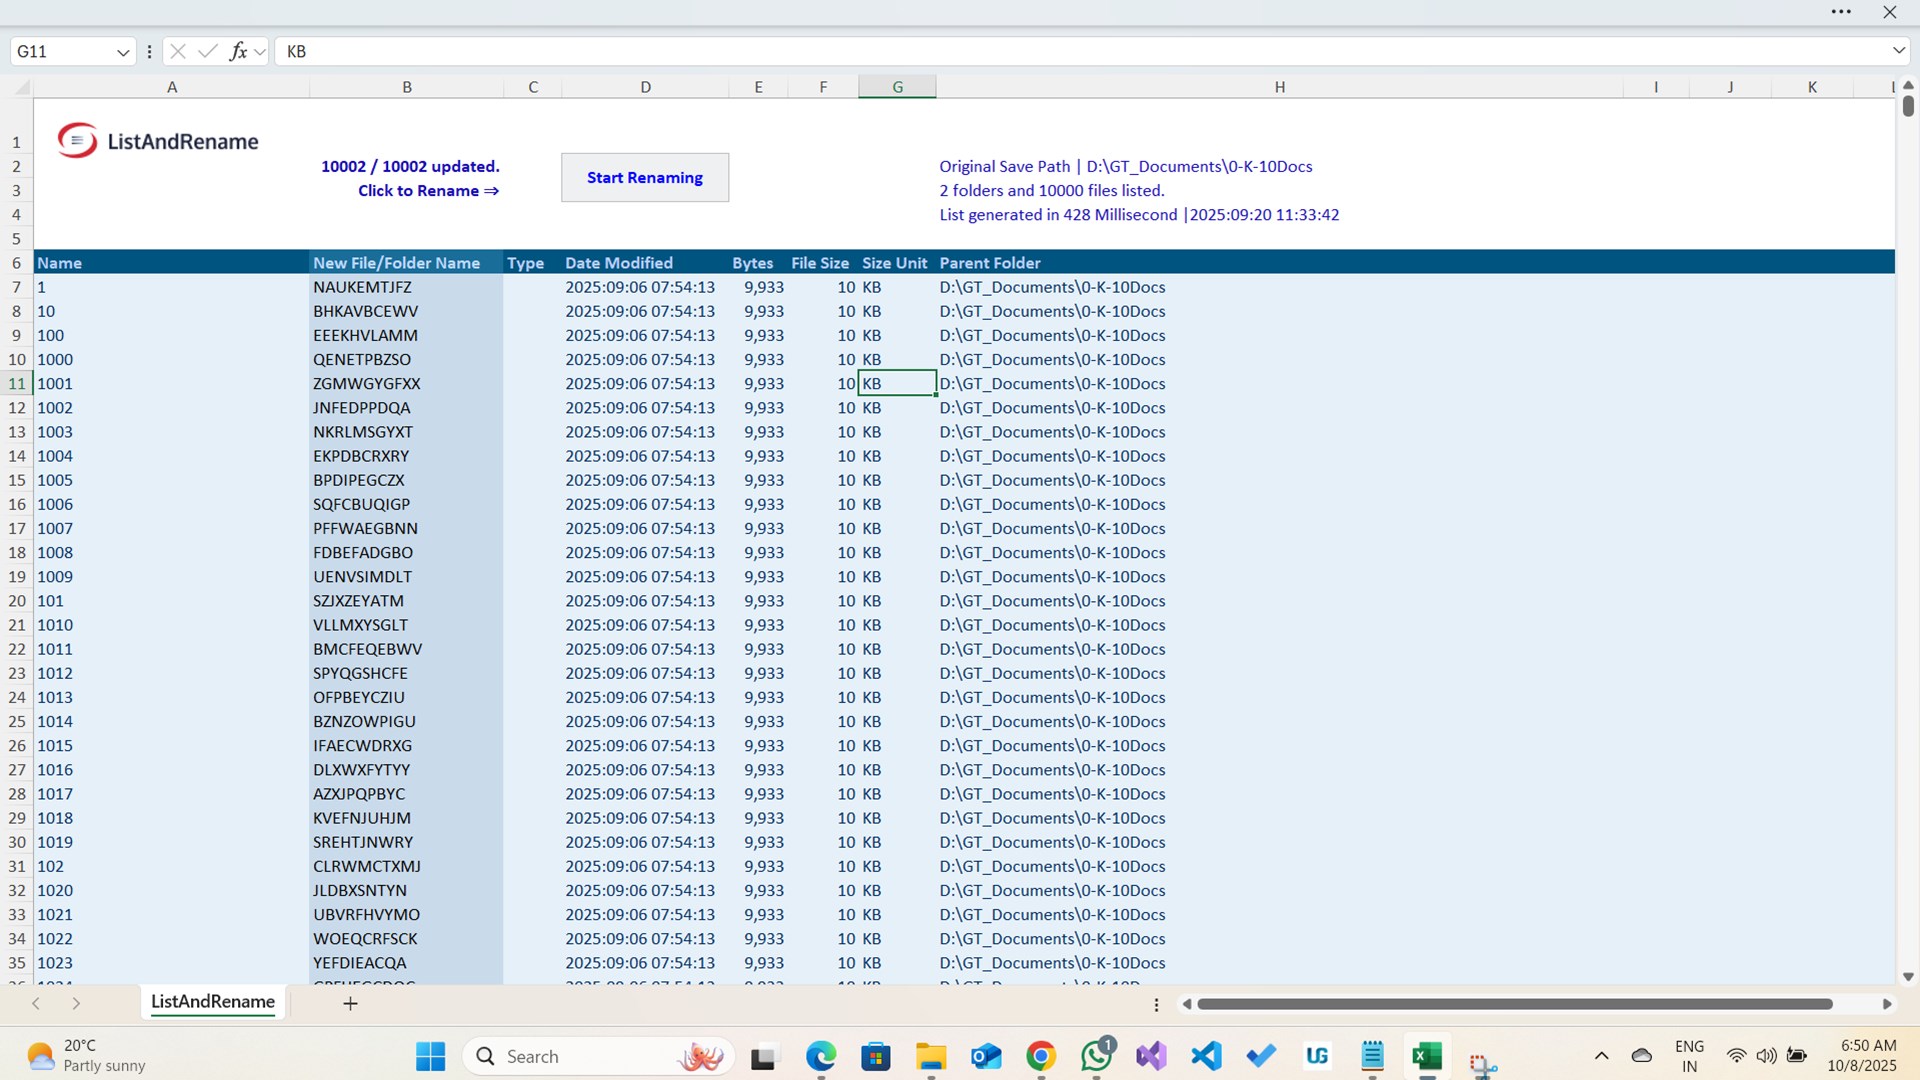Click the 'Click to Rename ⇒' text
The height and width of the screenshot is (1080, 1920).
pos(428,191)
